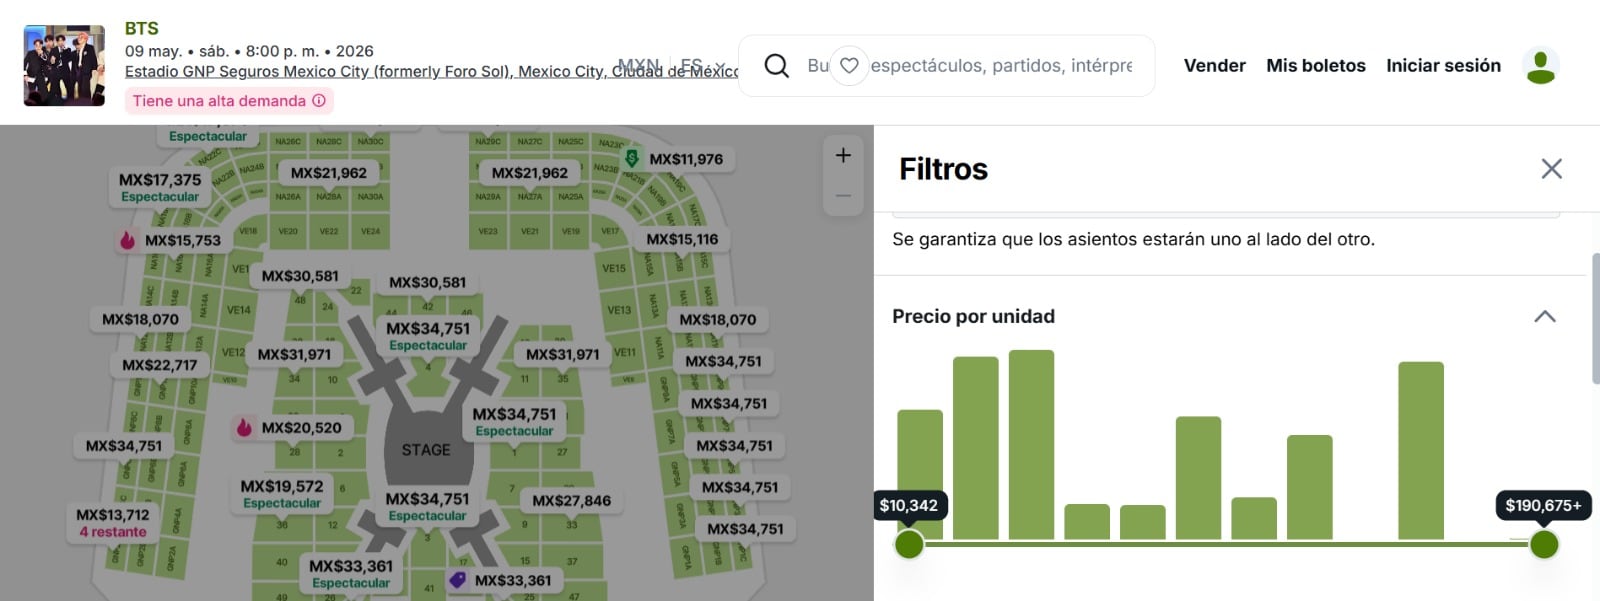Click the flame icon at MX$15,753

tap(128, 240)
